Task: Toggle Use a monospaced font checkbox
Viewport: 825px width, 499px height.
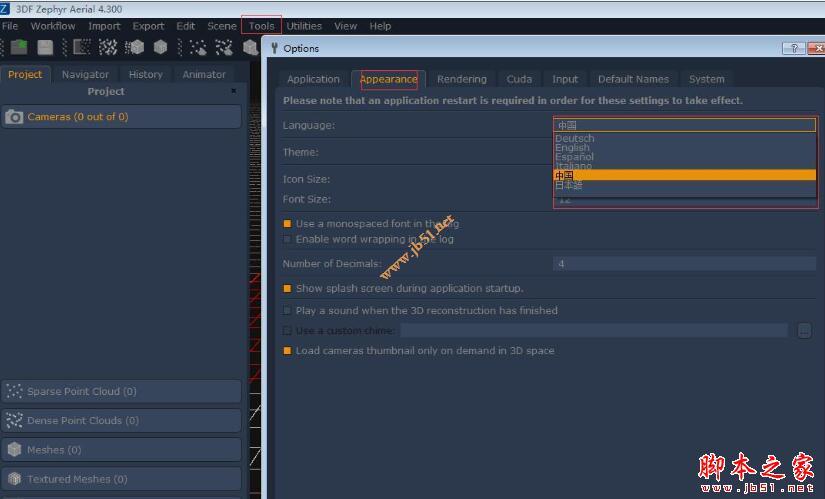Action: pos(287,224)
